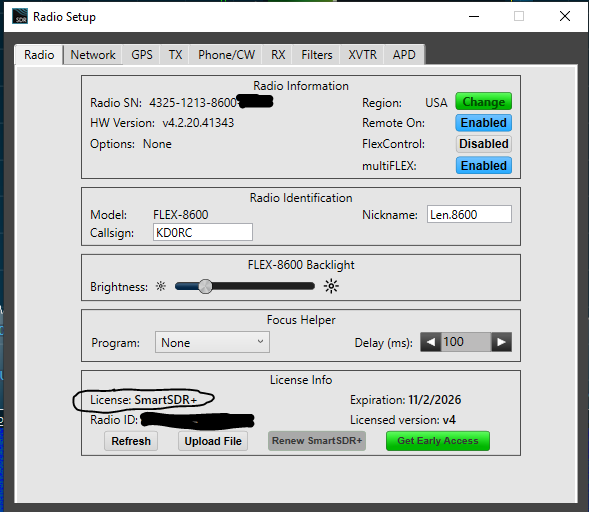Open the XVTR tab
Screen dimensions: 589x512
[362, 55]
